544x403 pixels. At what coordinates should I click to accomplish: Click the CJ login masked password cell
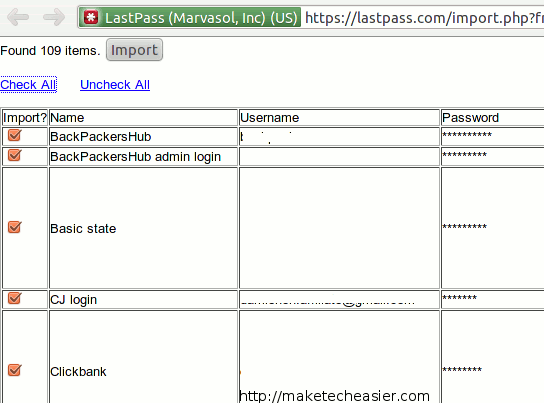tap(493, 300)
